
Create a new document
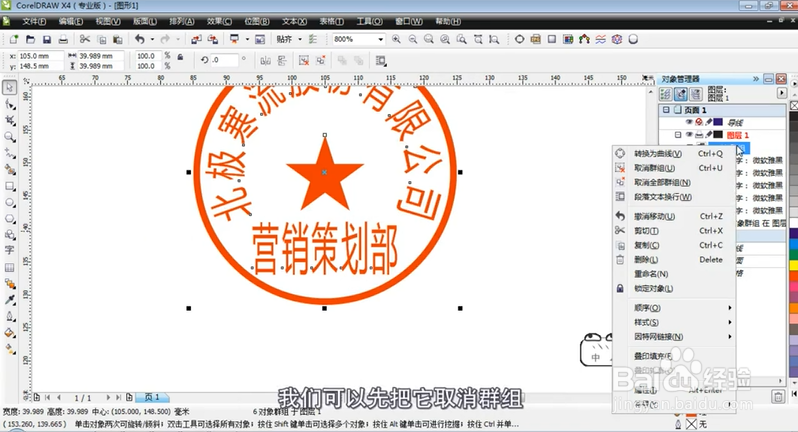click(x=14, y=39)
